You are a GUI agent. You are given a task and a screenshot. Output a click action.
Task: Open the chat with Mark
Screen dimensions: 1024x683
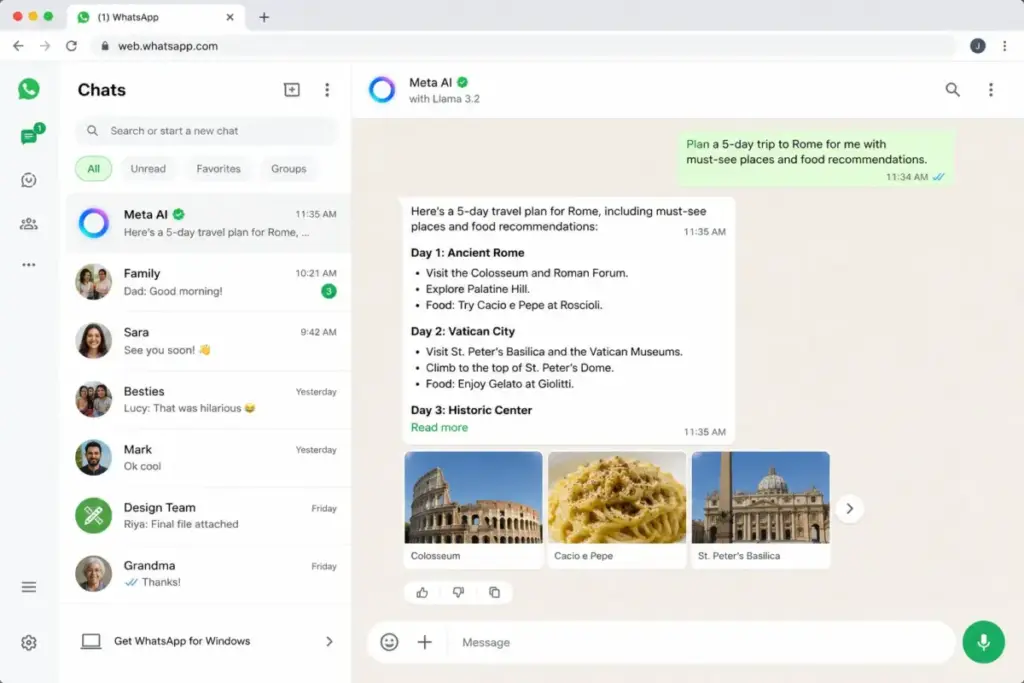(208, 458)
